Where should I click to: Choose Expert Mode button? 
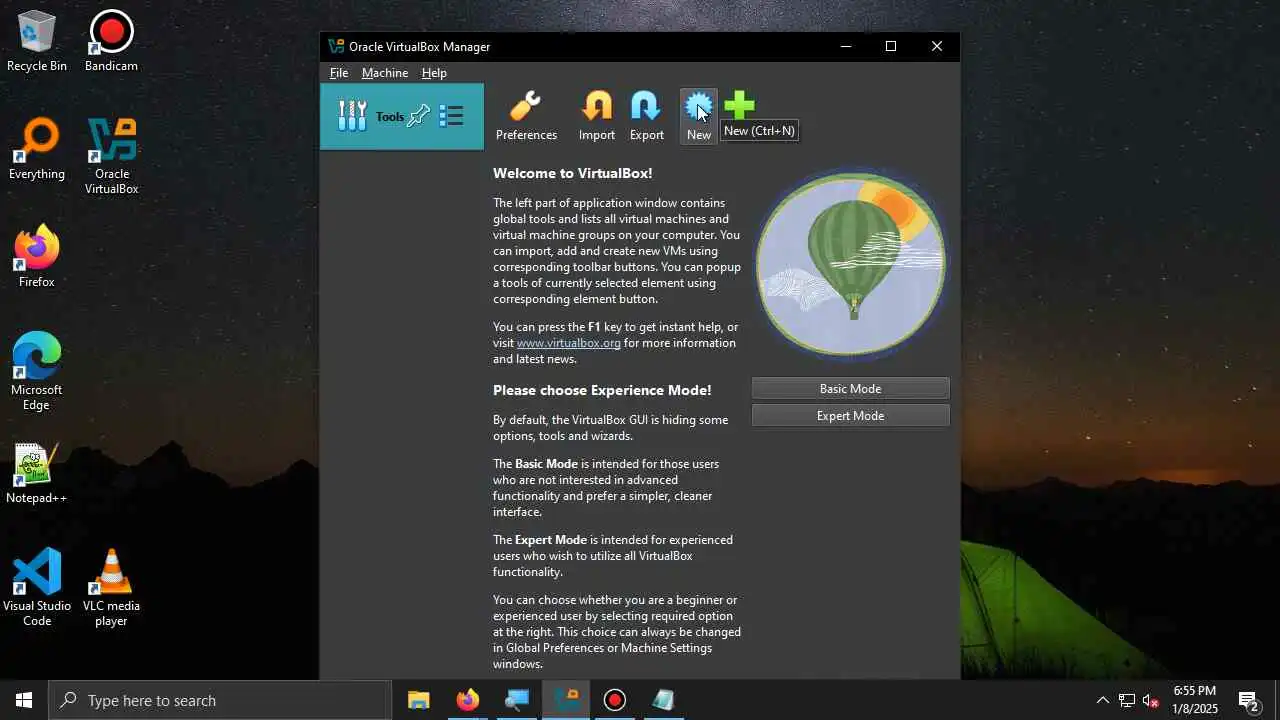tap(850, 415)
